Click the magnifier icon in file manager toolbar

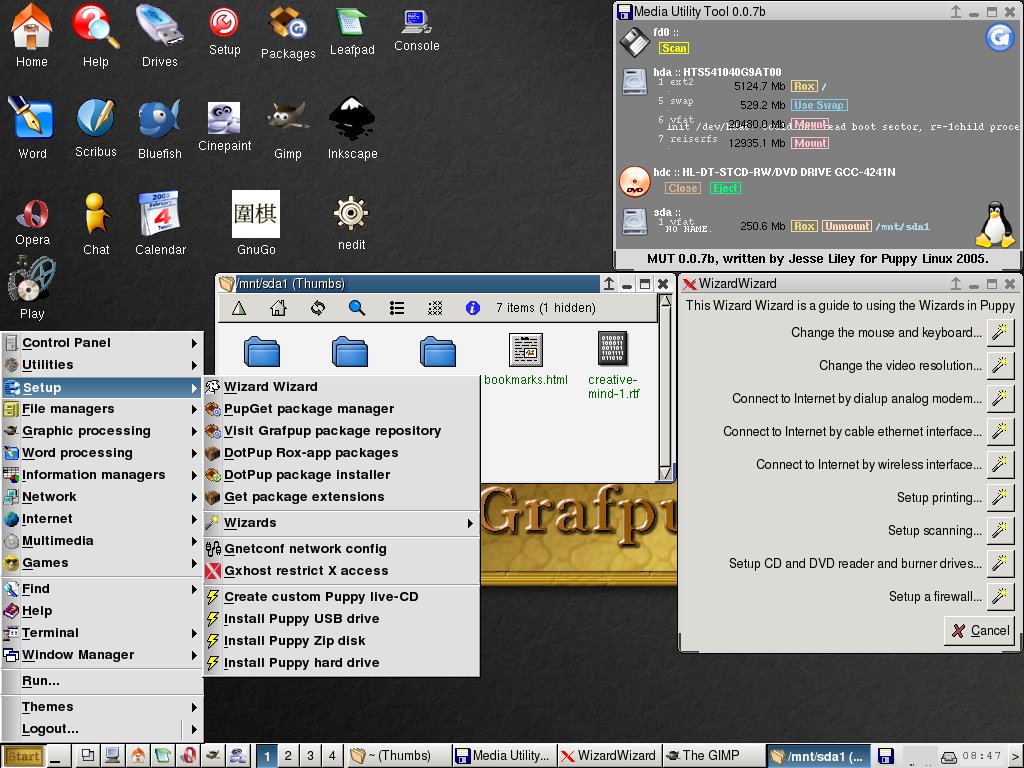pos(357,308)
